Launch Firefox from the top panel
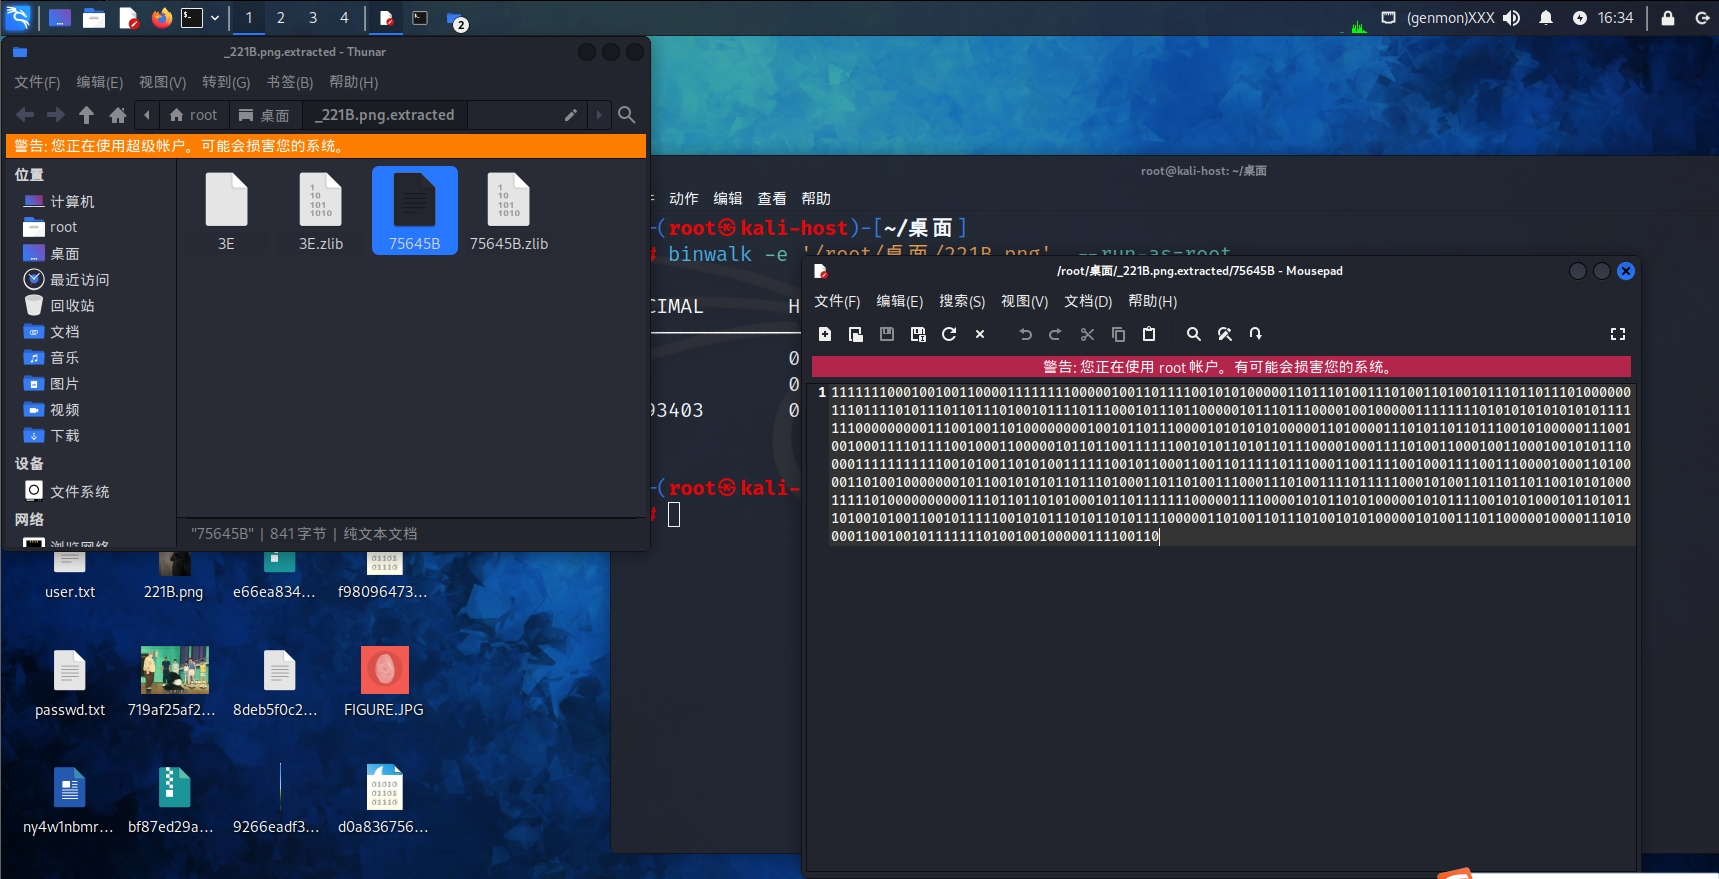1719x879 pixels. 162,17
